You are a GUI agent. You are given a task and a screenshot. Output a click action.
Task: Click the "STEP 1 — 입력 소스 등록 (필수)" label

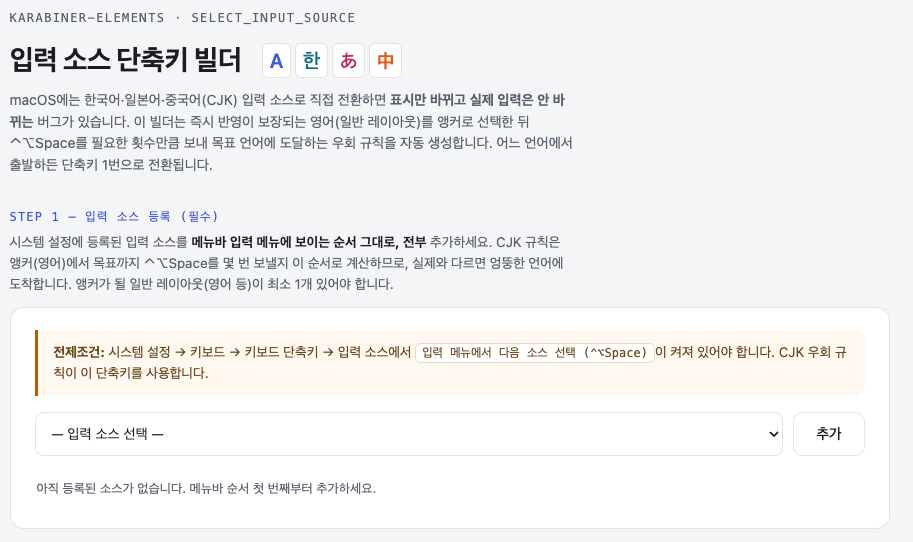click(x=114, y=217)
